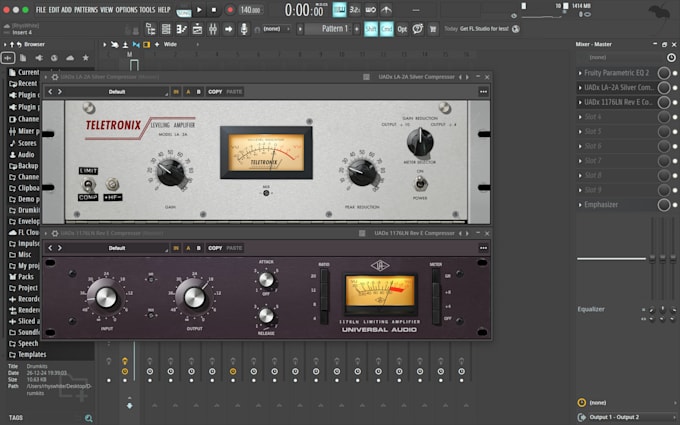Open the EDIT menu
Image resolution: width=680 pixels, height=425 pixels.
54,10
